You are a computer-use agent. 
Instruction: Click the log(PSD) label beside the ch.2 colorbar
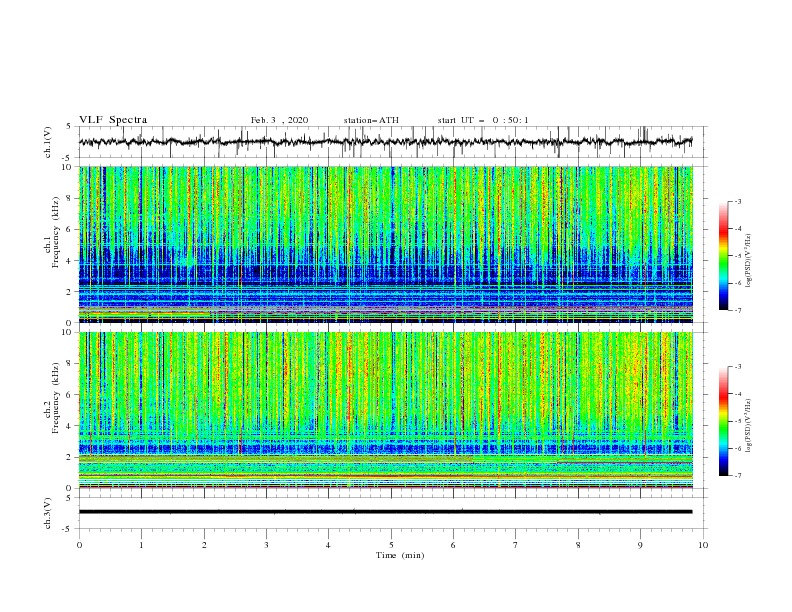749,425
